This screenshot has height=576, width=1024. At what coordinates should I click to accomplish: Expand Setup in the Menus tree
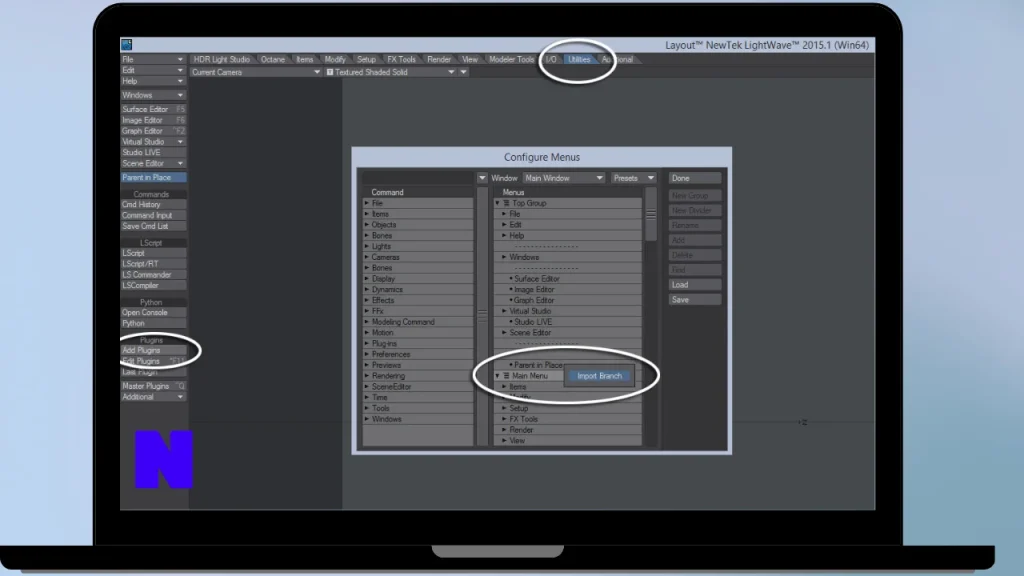[x=504, y=408]
